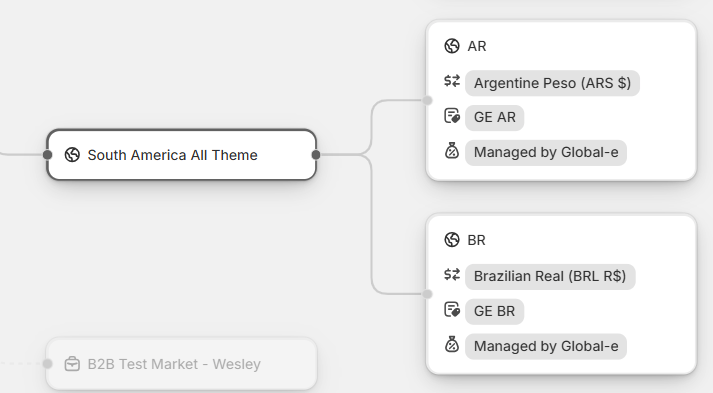713x393 pixels.
Task: Open the Argentine Peso (ARS $) currency tag
Action: [552, 83]
